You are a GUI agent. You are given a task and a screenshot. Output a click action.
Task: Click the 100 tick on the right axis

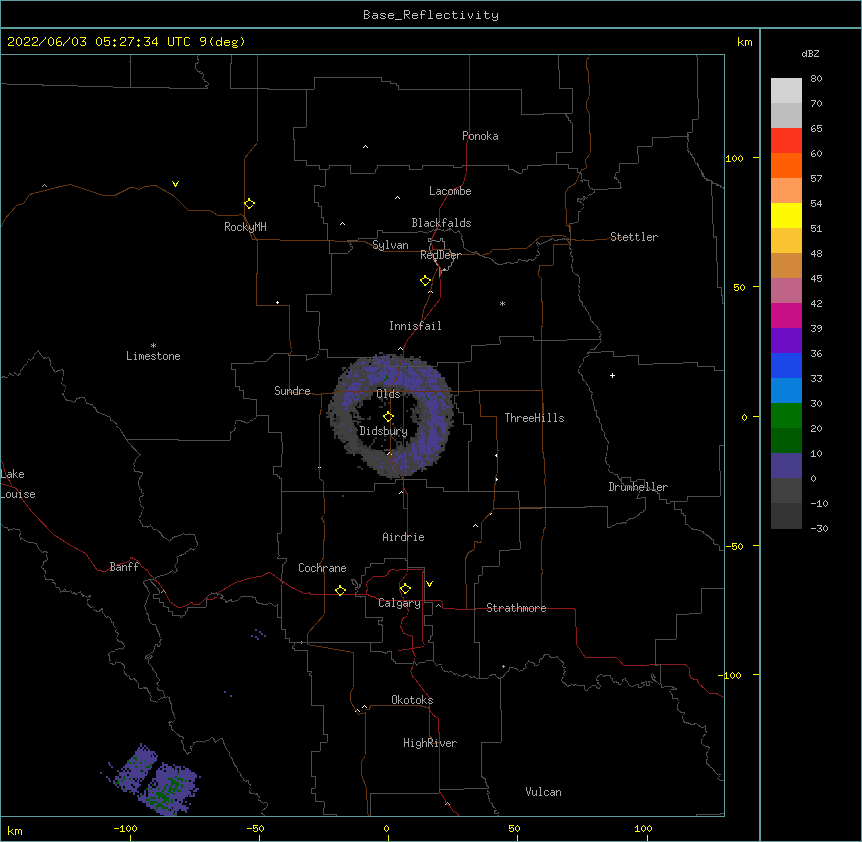(734, 158)
